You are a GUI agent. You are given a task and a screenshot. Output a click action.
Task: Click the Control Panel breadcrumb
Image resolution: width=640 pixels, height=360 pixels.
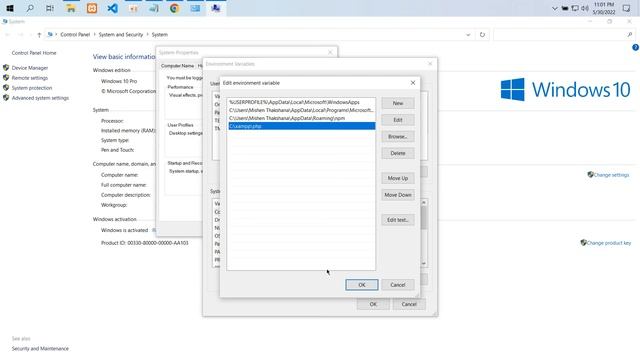pyautogui.click(x=75, y=35)
